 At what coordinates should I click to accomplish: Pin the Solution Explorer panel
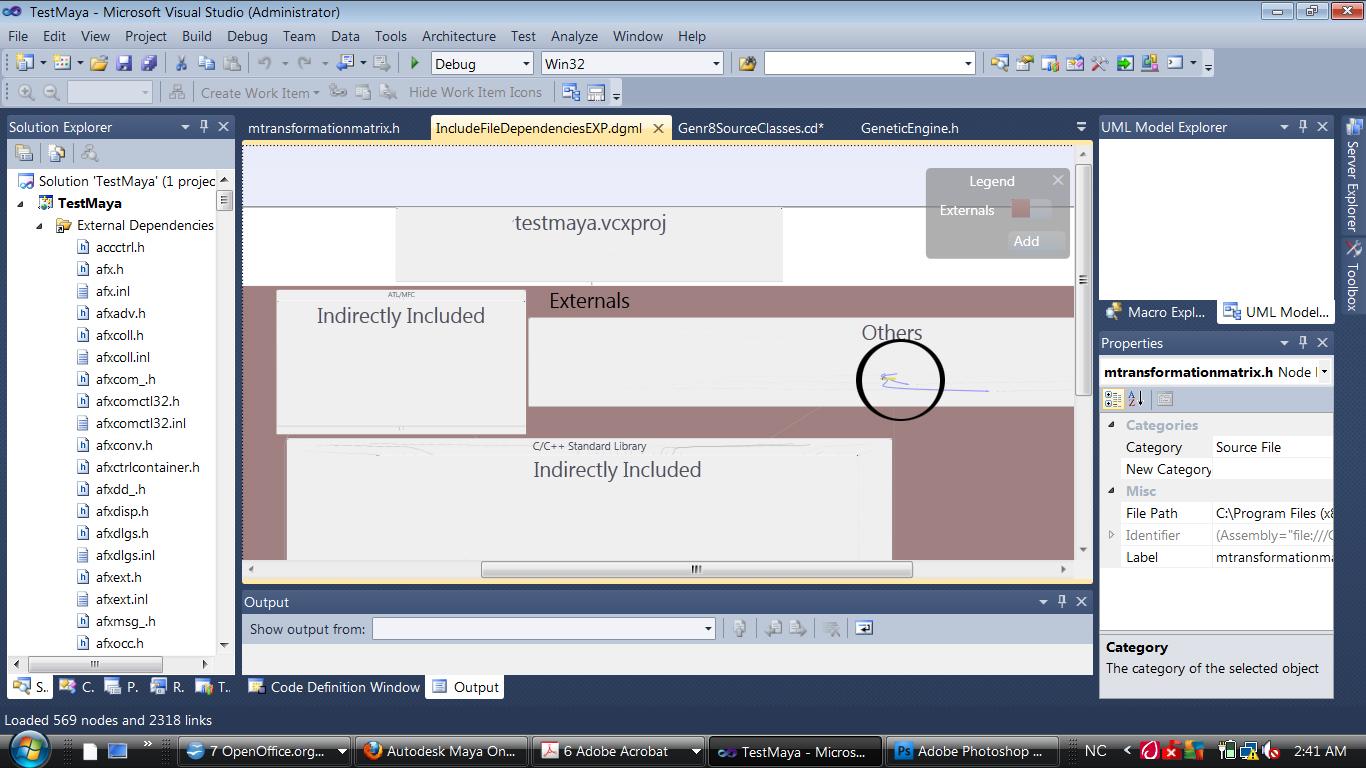click(x=204, y=127)
